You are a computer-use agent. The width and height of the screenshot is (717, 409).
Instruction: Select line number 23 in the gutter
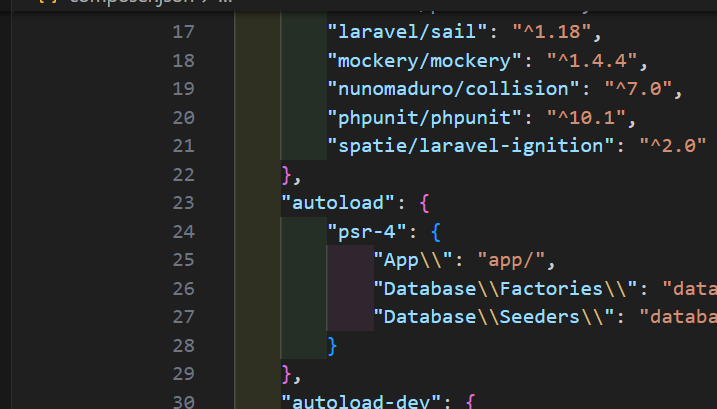(x=183, y=203)
